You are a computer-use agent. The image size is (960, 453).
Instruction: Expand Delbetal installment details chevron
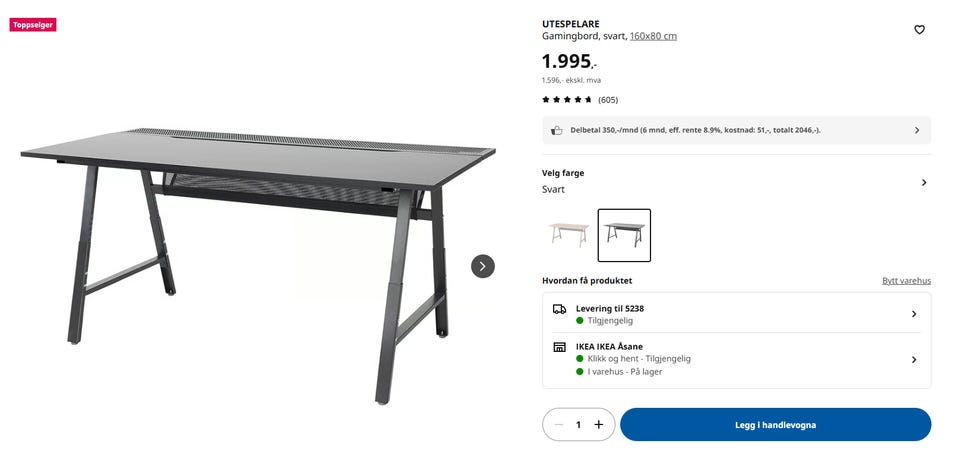917,130
